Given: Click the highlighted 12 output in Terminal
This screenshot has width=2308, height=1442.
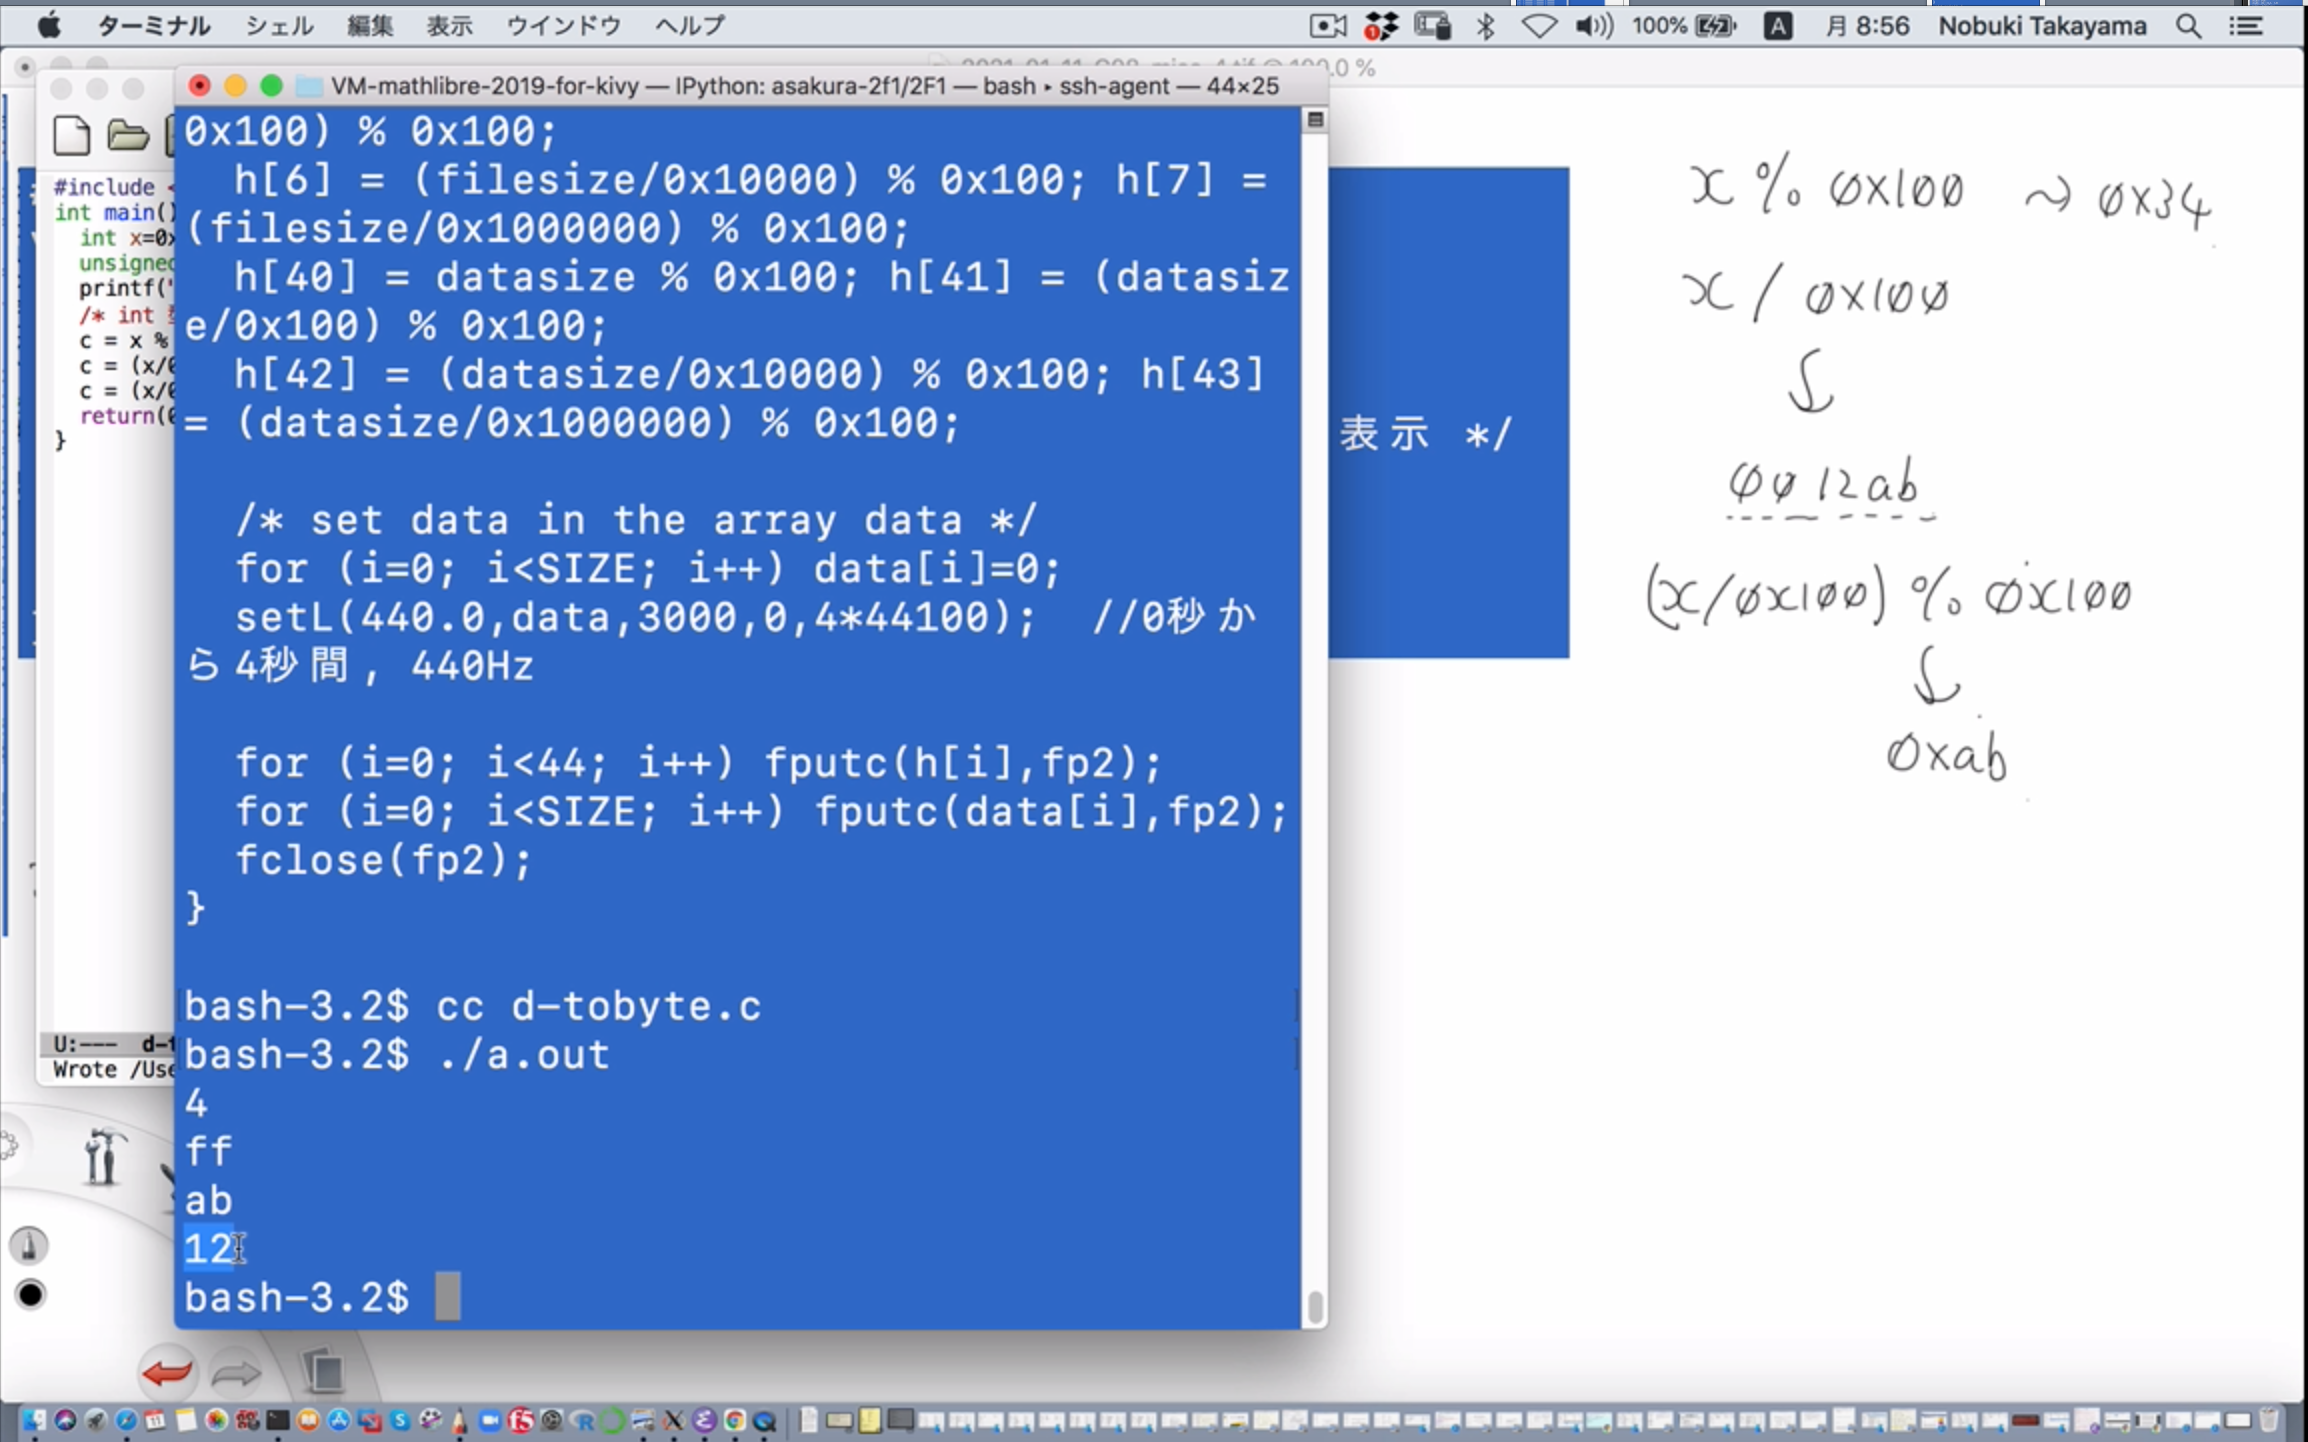Looking at the screenshot, I should tap(209, 1249).
